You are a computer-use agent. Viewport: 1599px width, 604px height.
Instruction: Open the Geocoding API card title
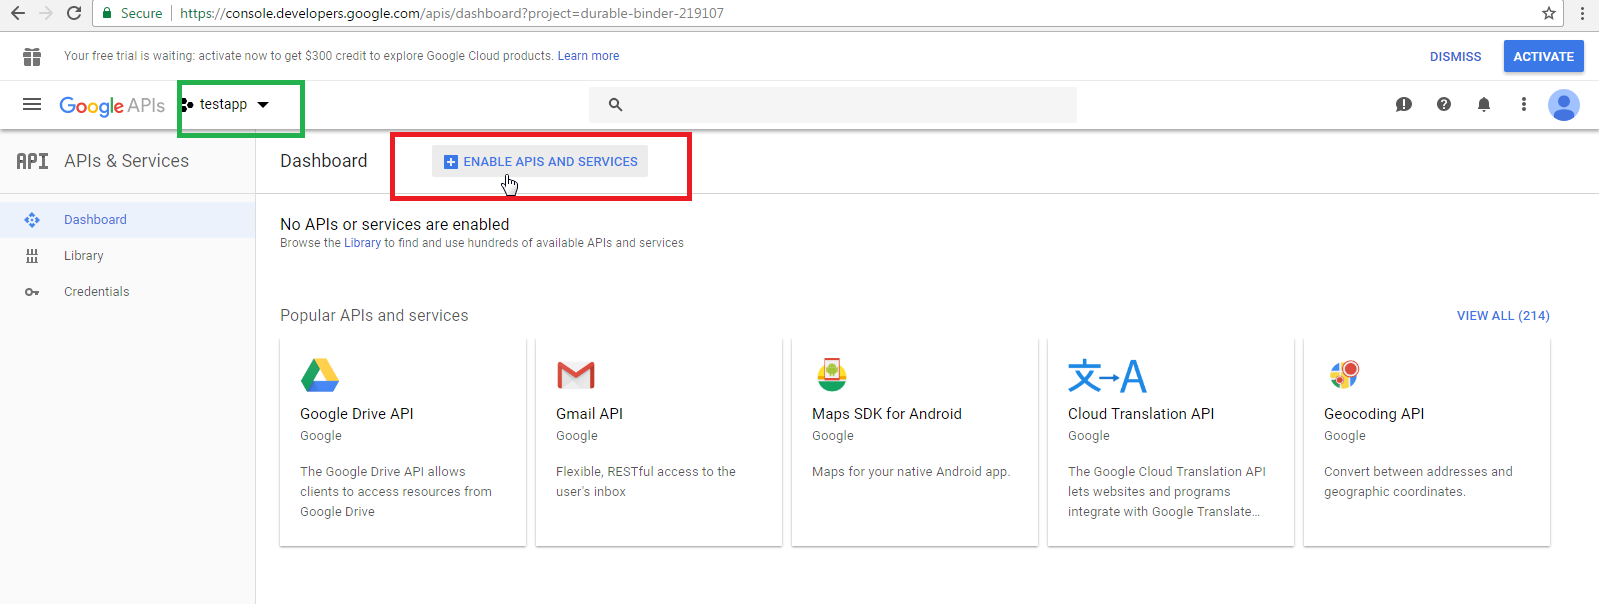(1374, 414)
